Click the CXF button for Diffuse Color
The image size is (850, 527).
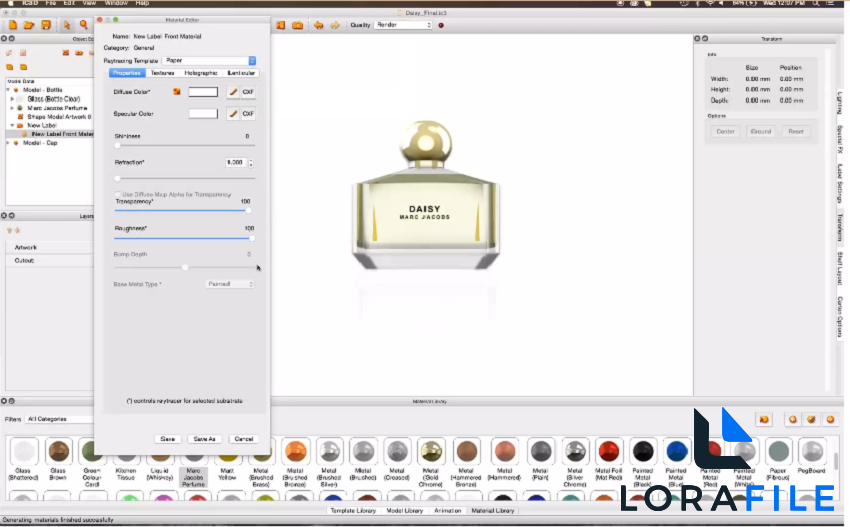(x=248, y=92)
